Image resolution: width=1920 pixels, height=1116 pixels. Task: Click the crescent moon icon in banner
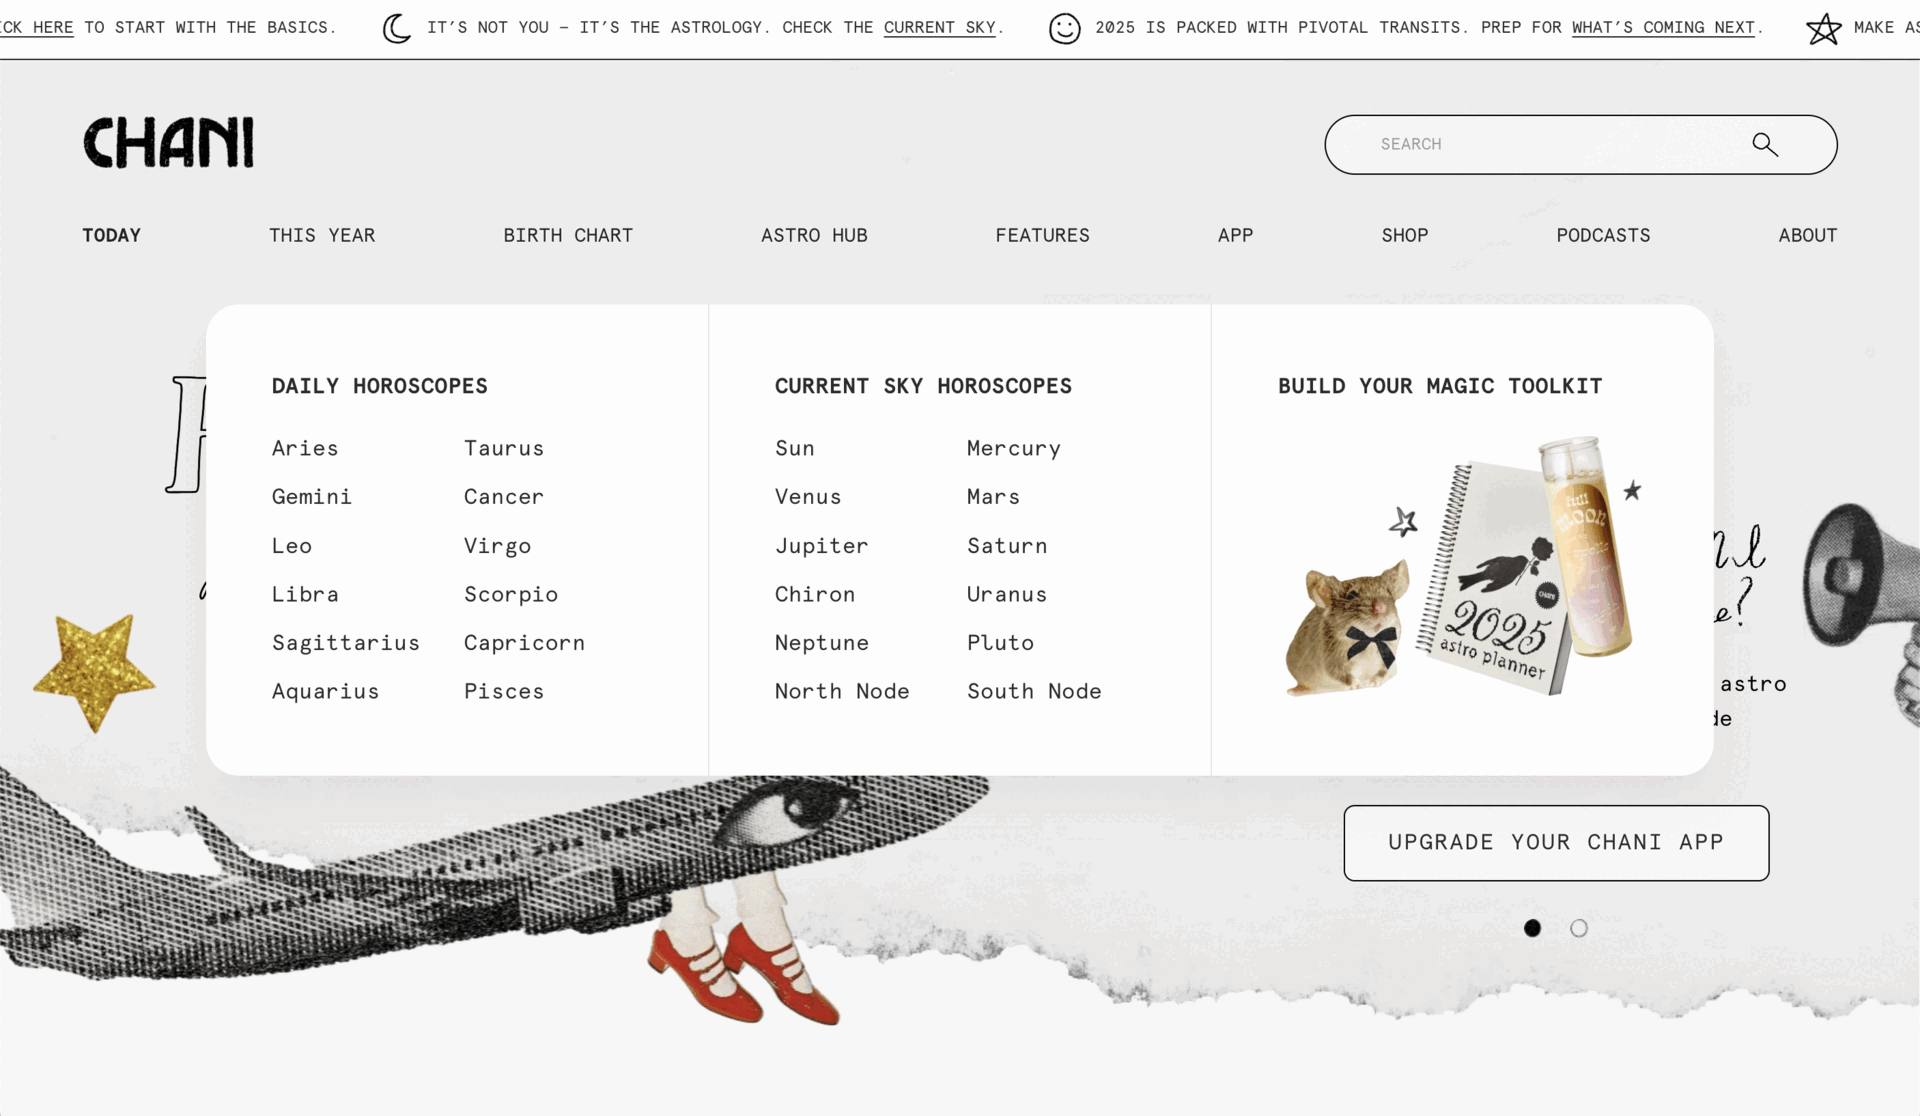click(x=397, y=28)
